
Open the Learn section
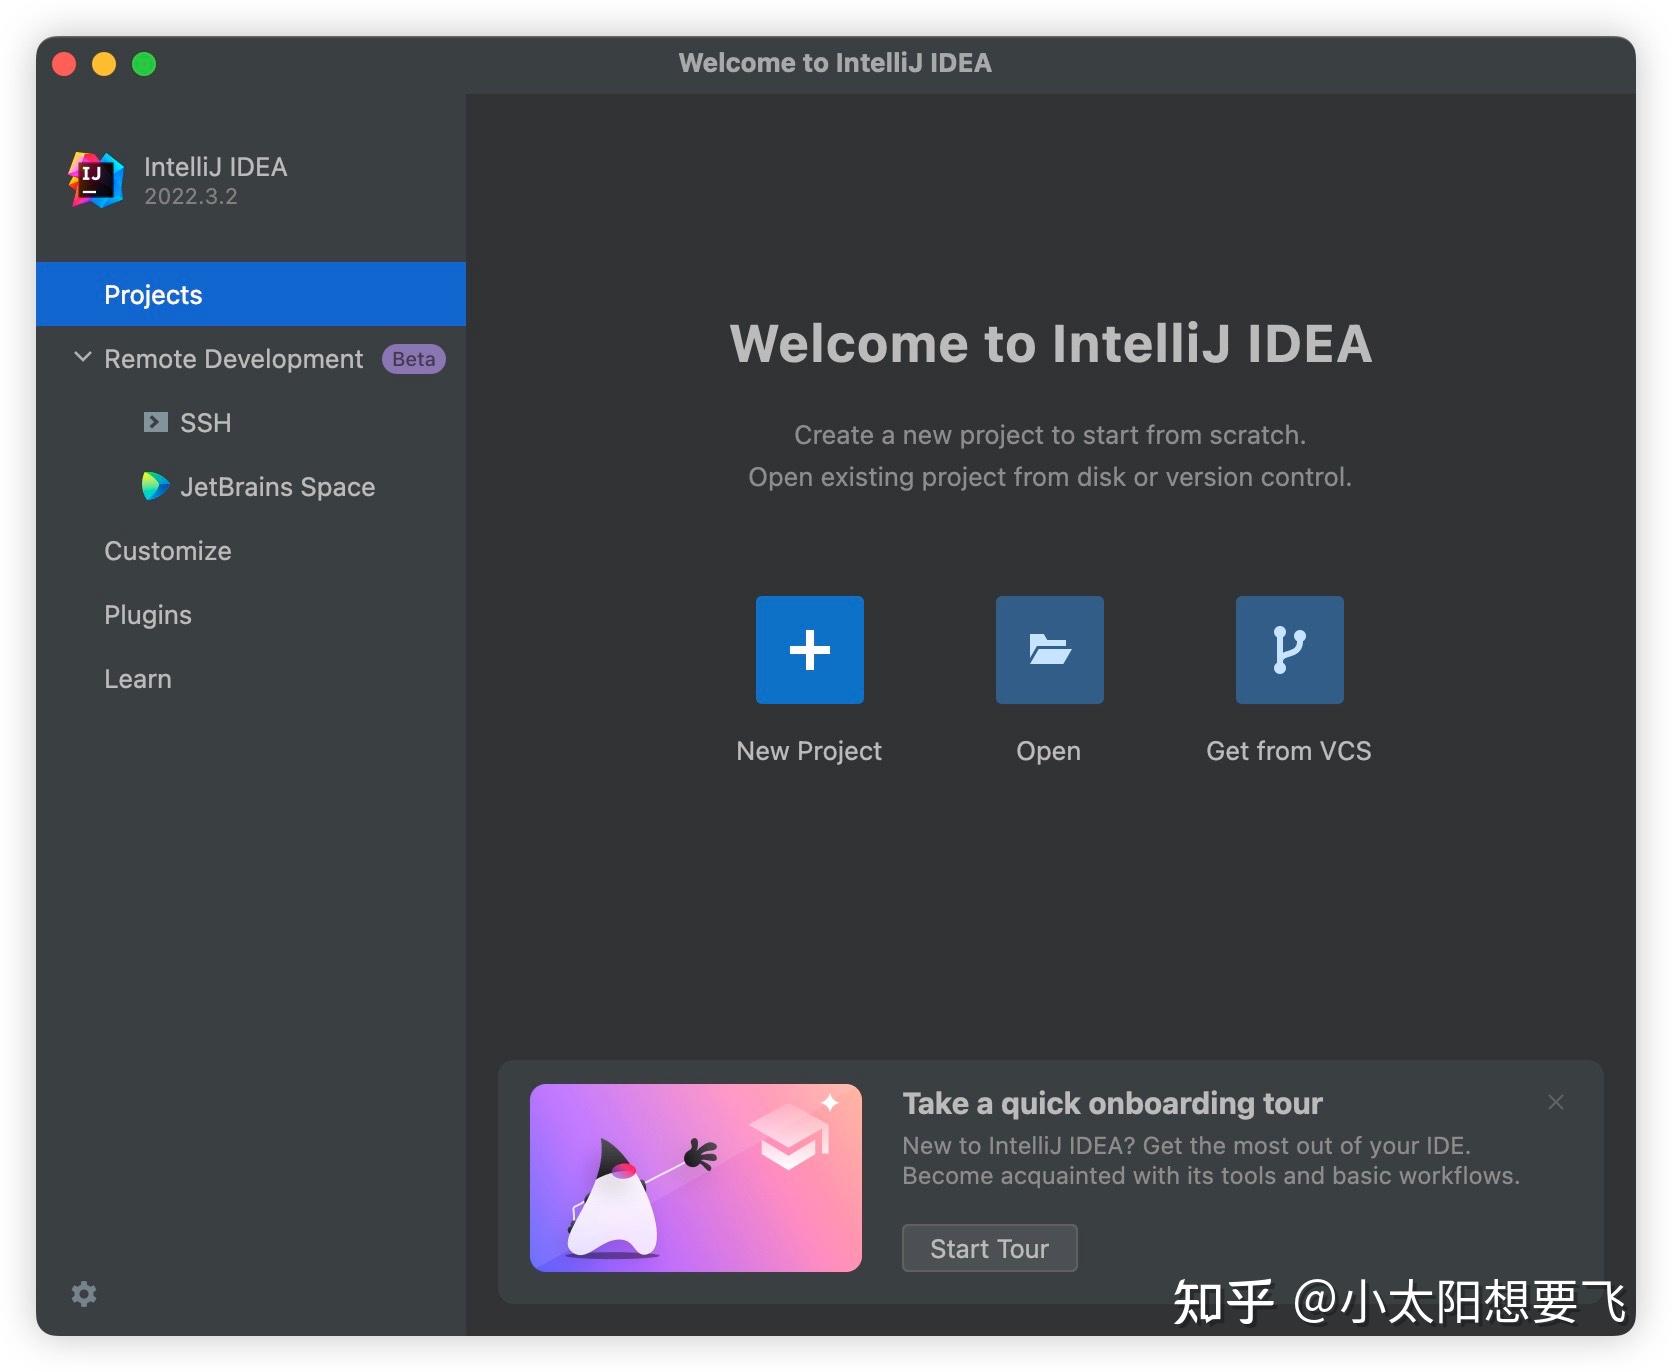(x=137, y=678)
